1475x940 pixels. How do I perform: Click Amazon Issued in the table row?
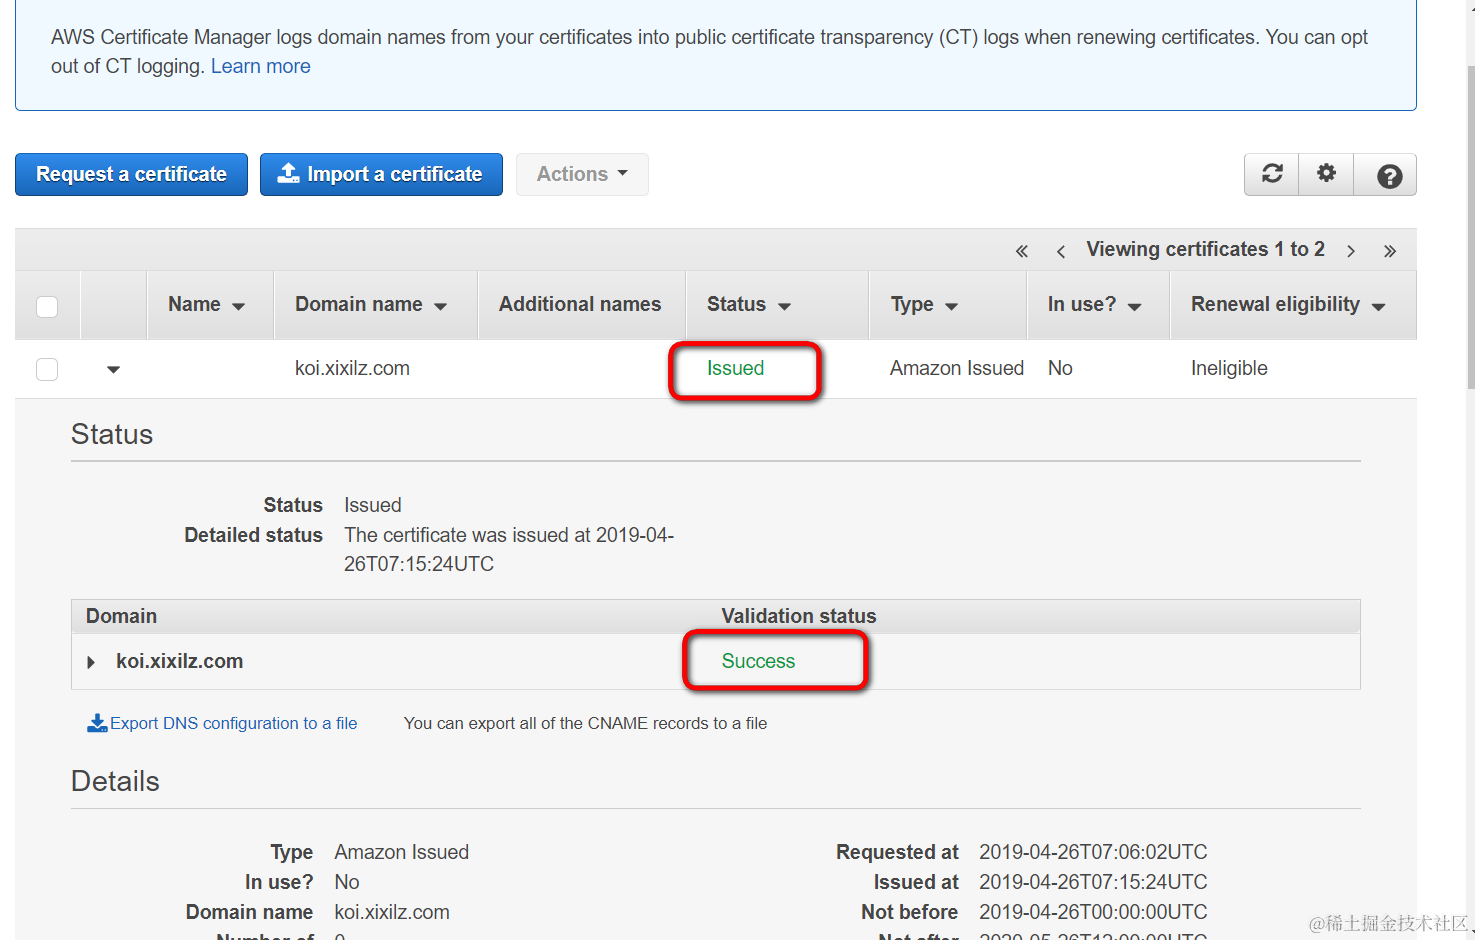[956, 368]
